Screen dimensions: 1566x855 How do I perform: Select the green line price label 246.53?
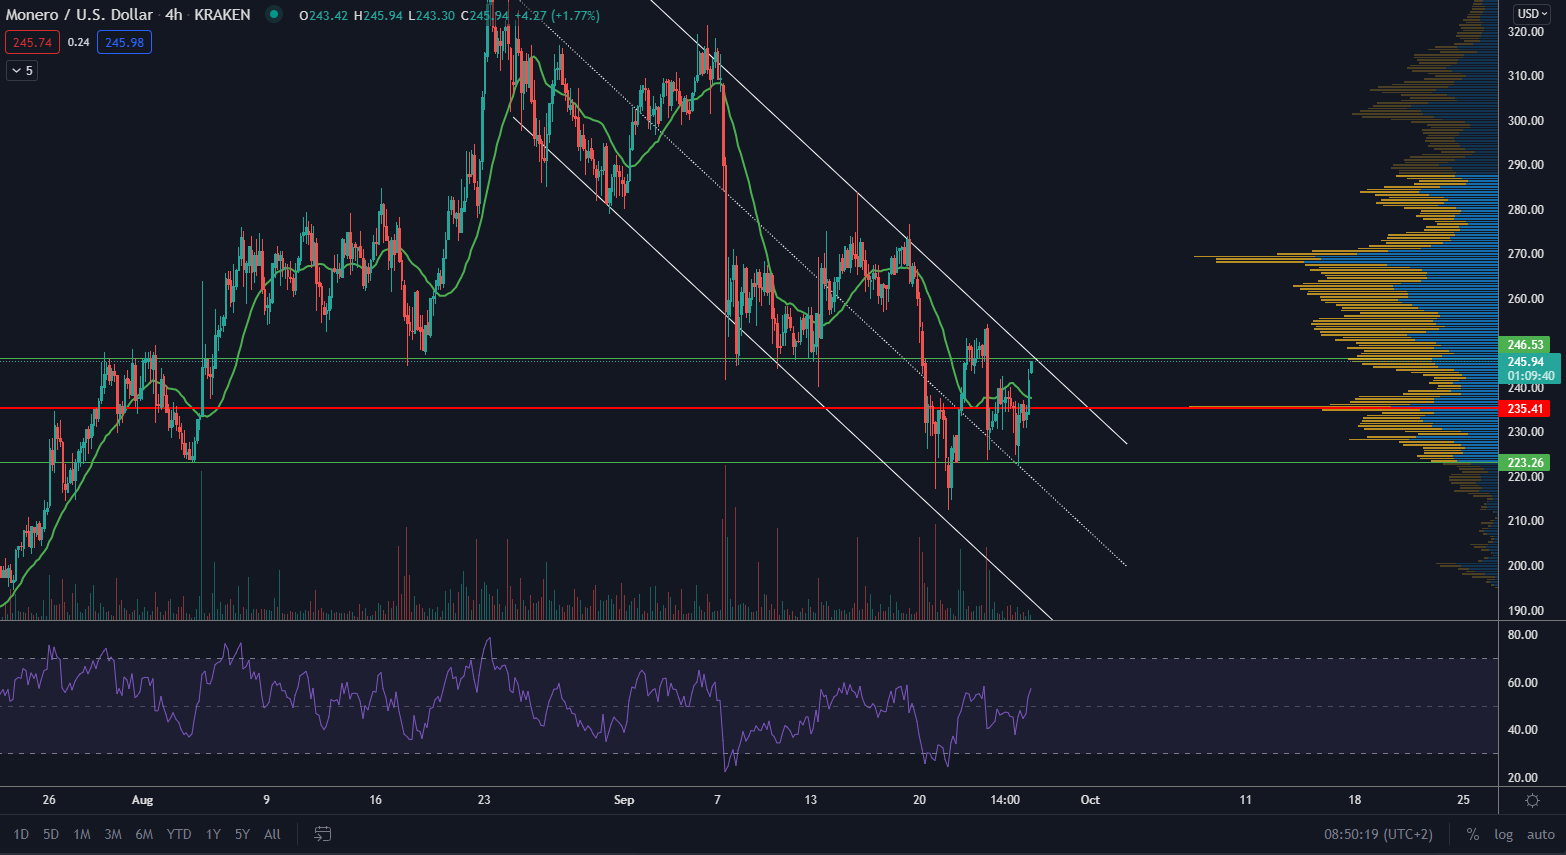point(1525,344)
